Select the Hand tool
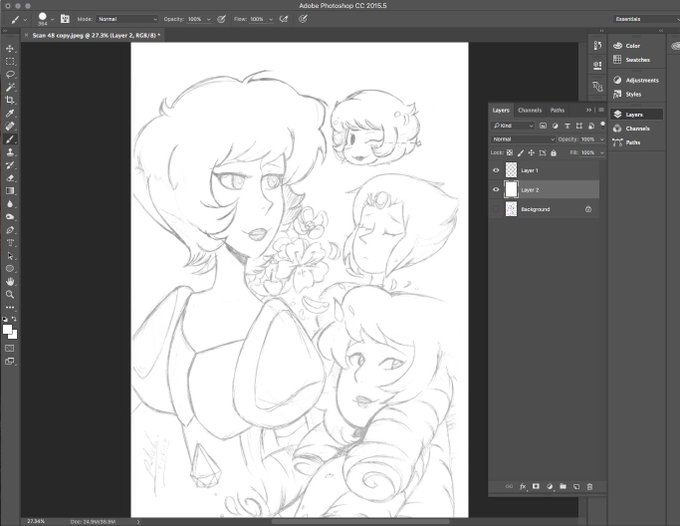 click(10, 282)
